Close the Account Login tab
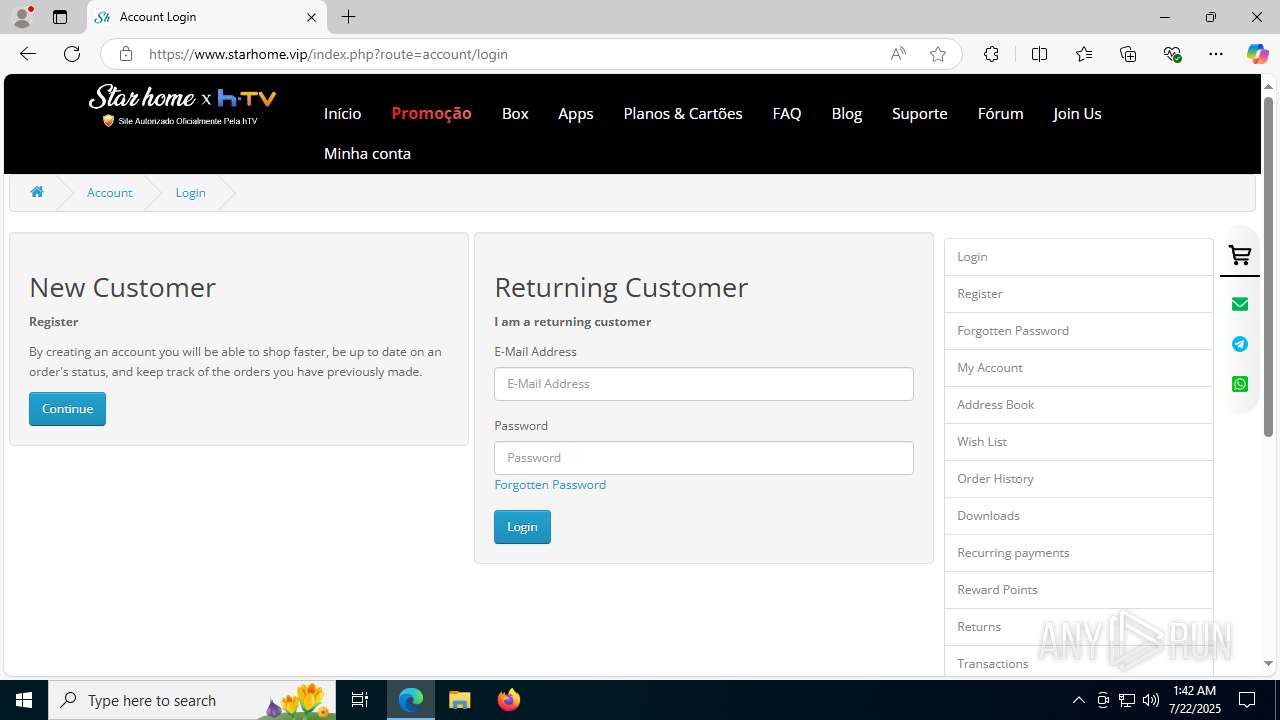 point(311,17)
